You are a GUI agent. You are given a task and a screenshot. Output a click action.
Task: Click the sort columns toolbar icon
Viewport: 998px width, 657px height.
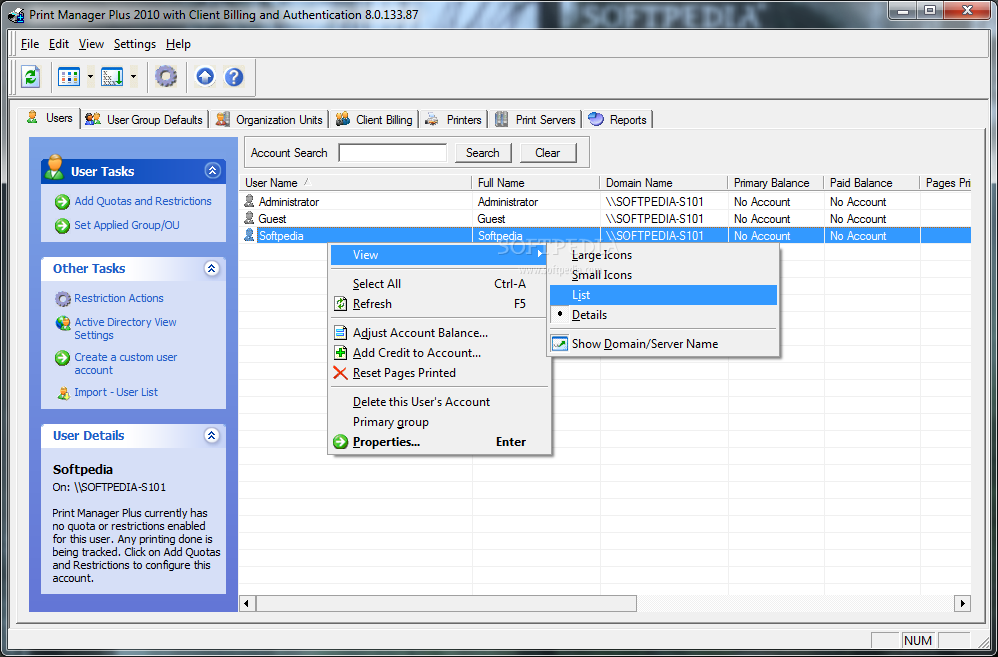tap(112, 78)
